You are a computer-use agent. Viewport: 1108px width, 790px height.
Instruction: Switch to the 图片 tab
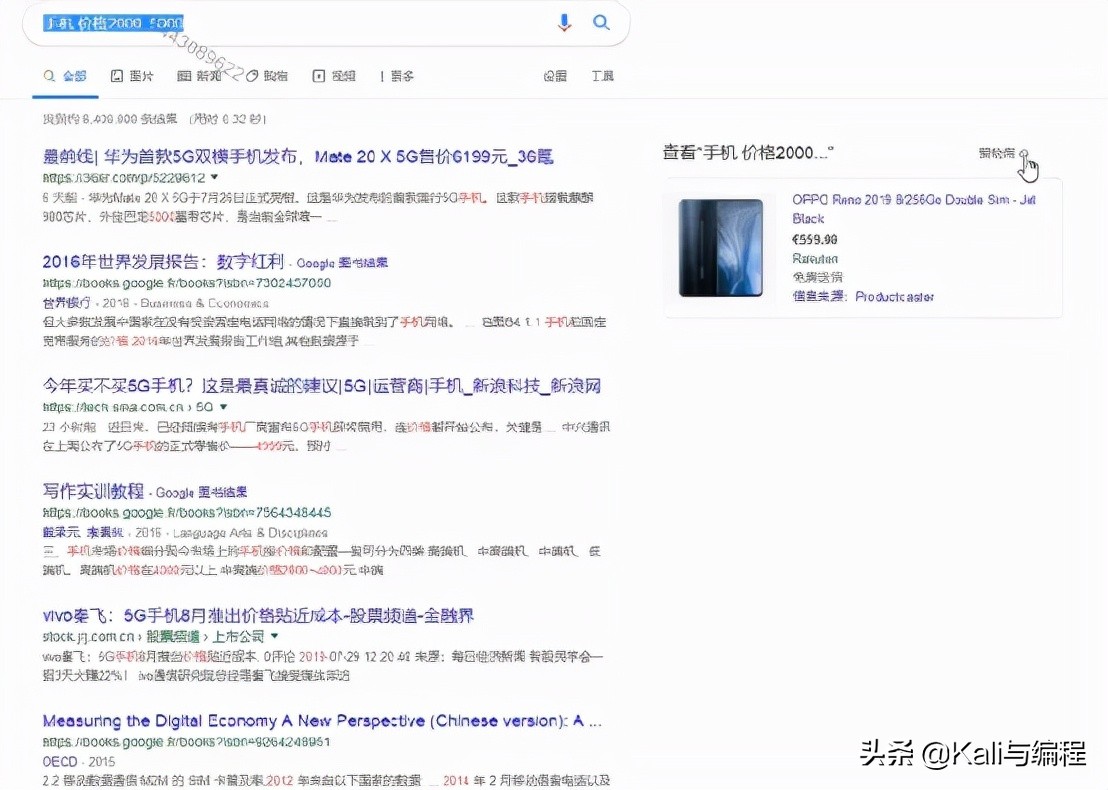pos(132,76)
